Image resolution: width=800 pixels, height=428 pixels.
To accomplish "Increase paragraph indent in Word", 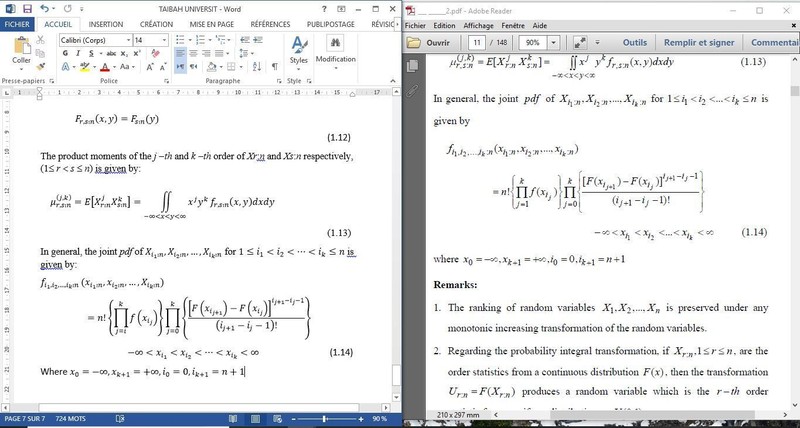I will [x=258, y=40].
